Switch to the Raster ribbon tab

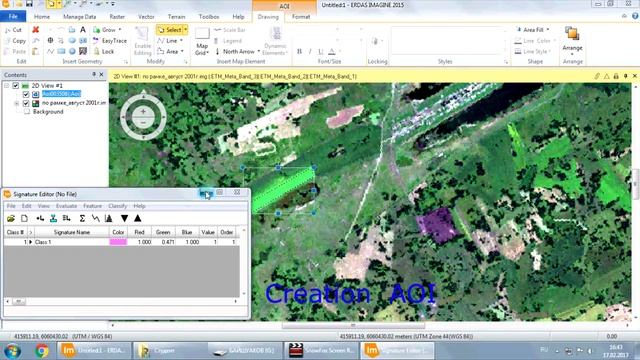(117, 17)
